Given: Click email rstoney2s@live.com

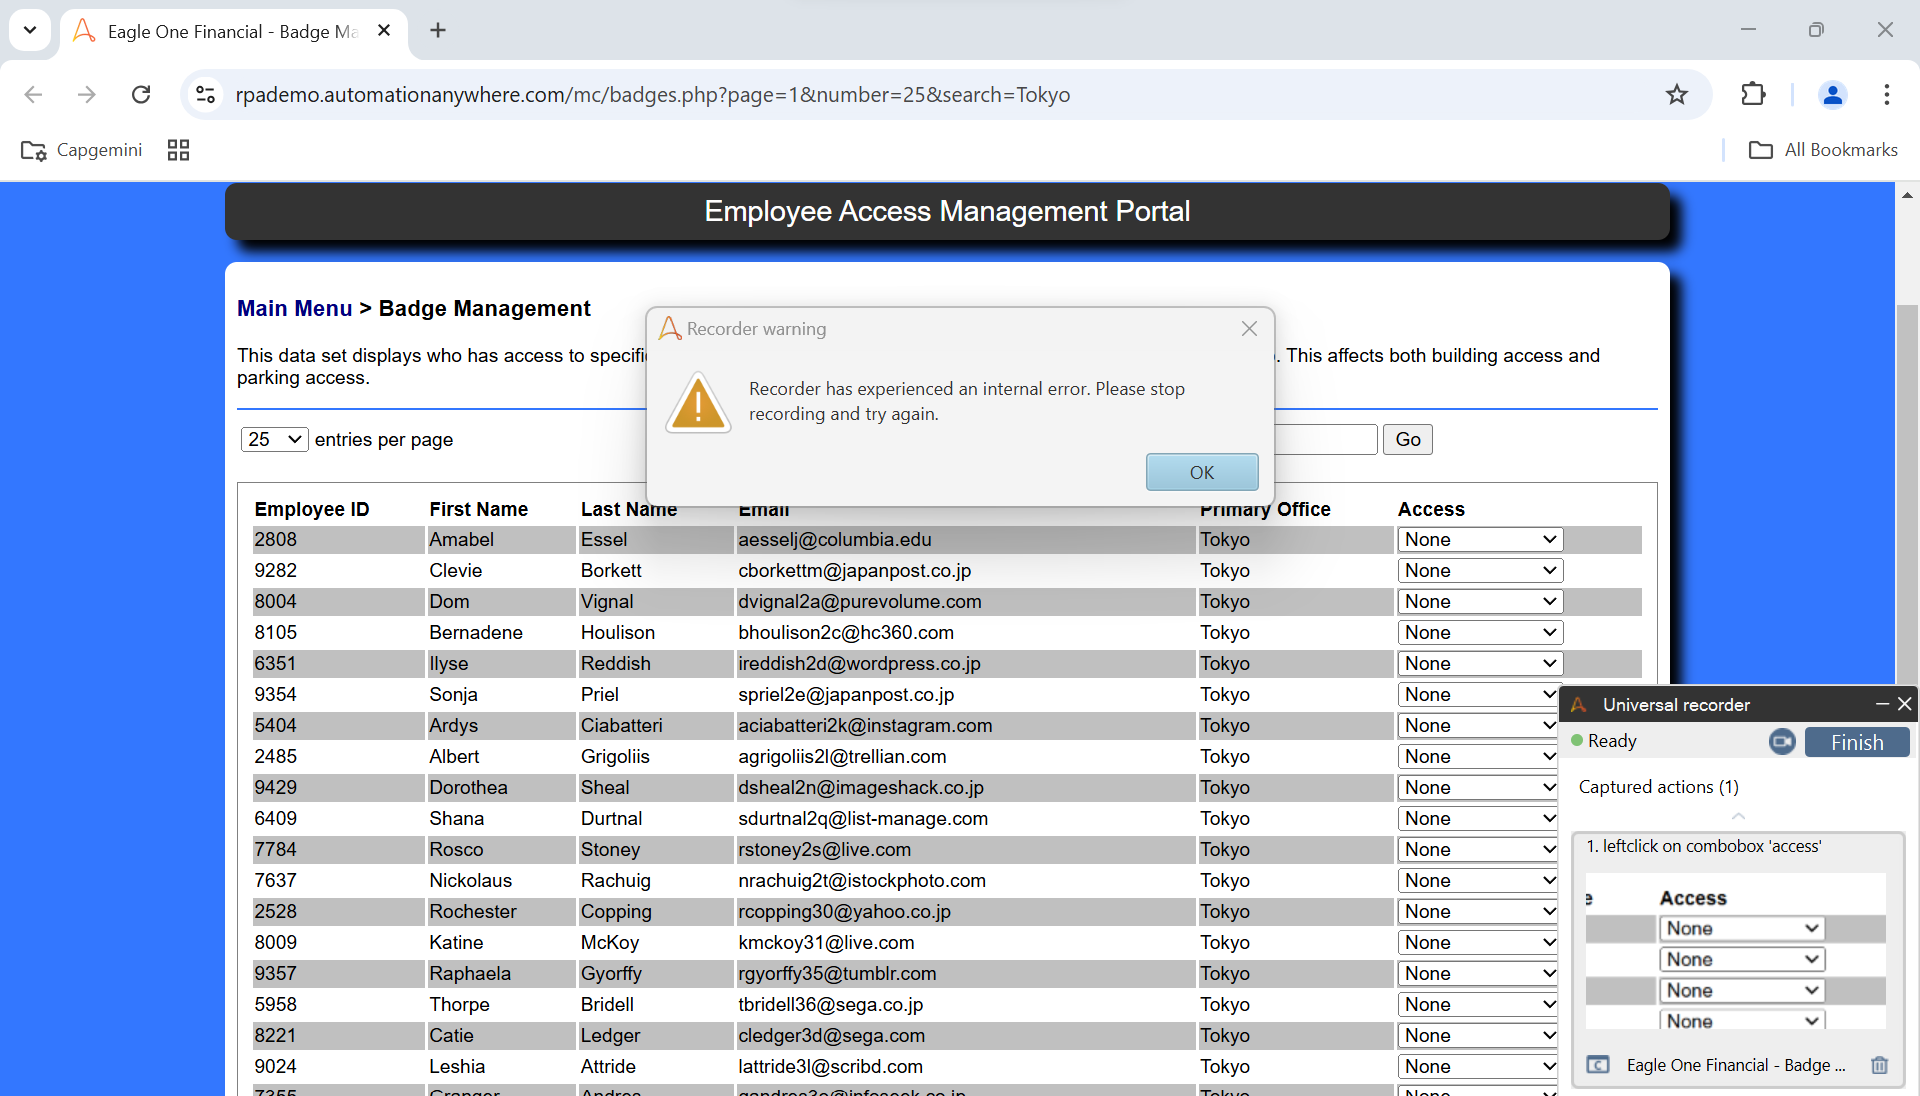Looking at the screenshot, I should tap(825, 850).
